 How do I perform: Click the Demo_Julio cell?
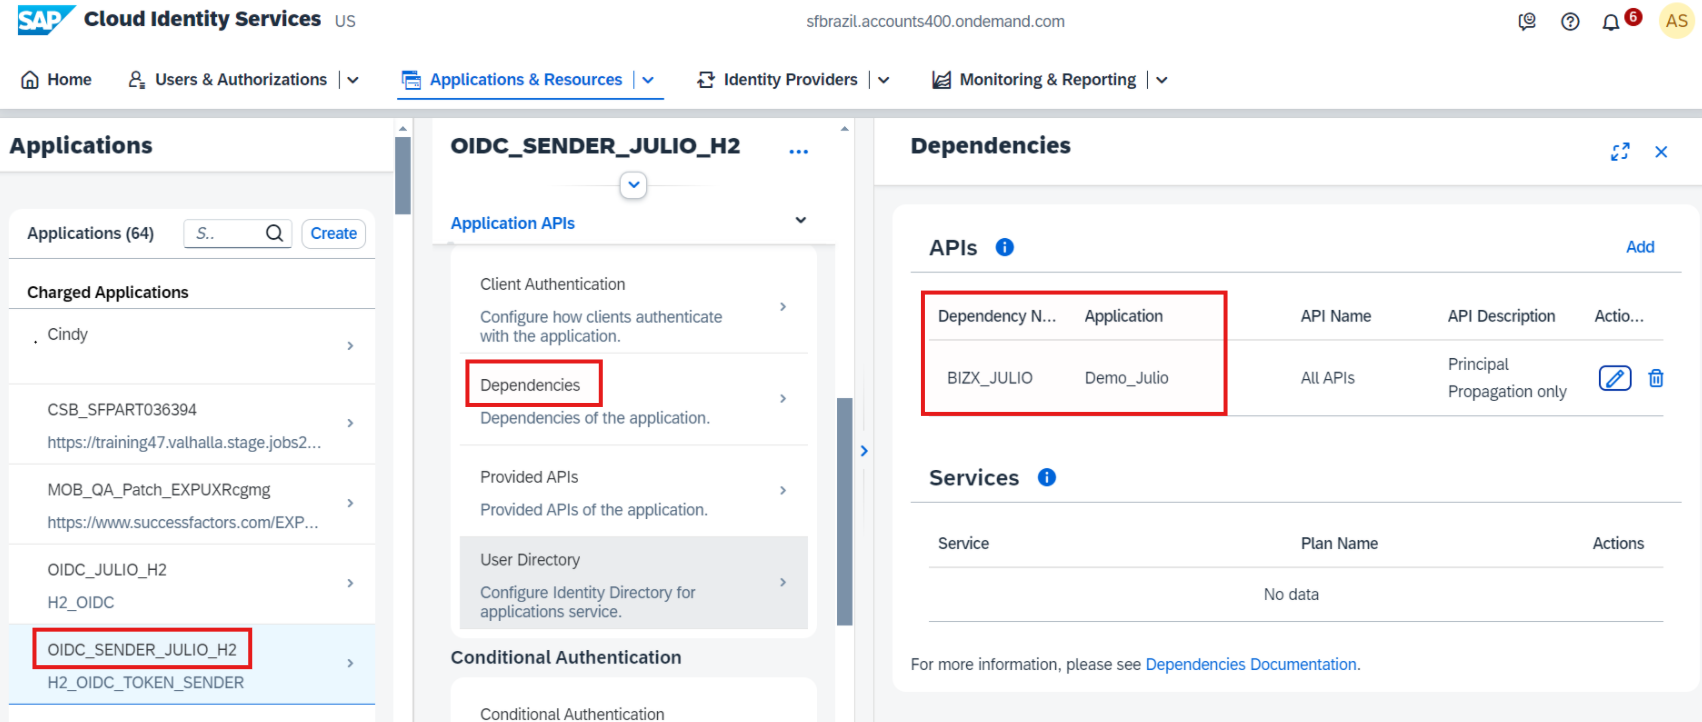point(1126,378)
